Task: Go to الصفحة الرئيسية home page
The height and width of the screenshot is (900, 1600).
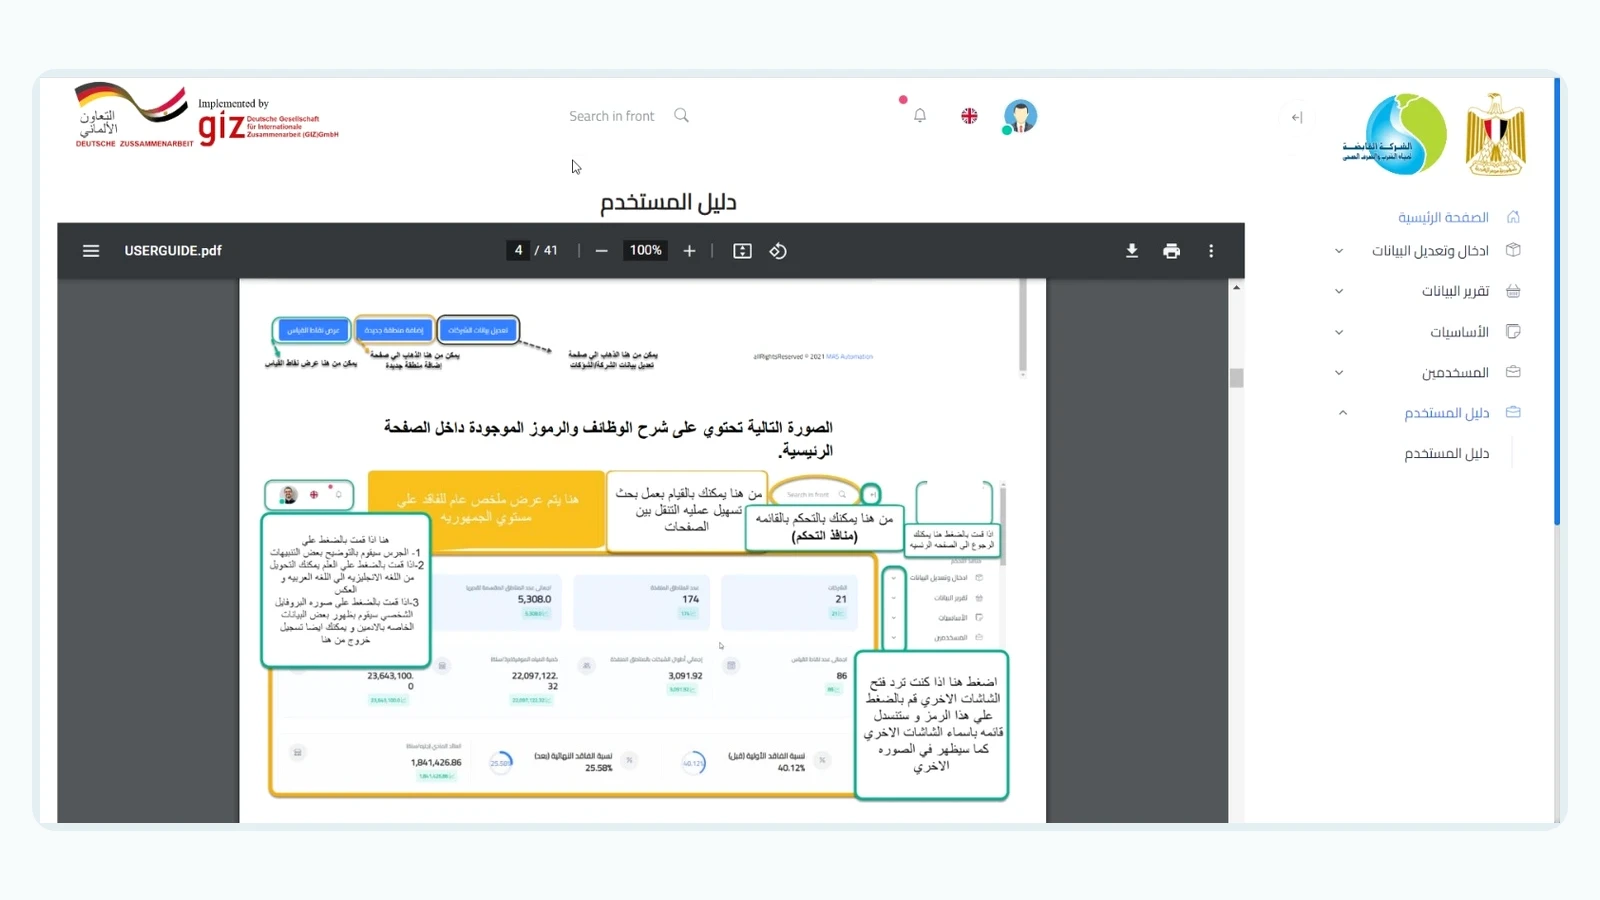Action: pyautogui.click(x=1443, y=217)
